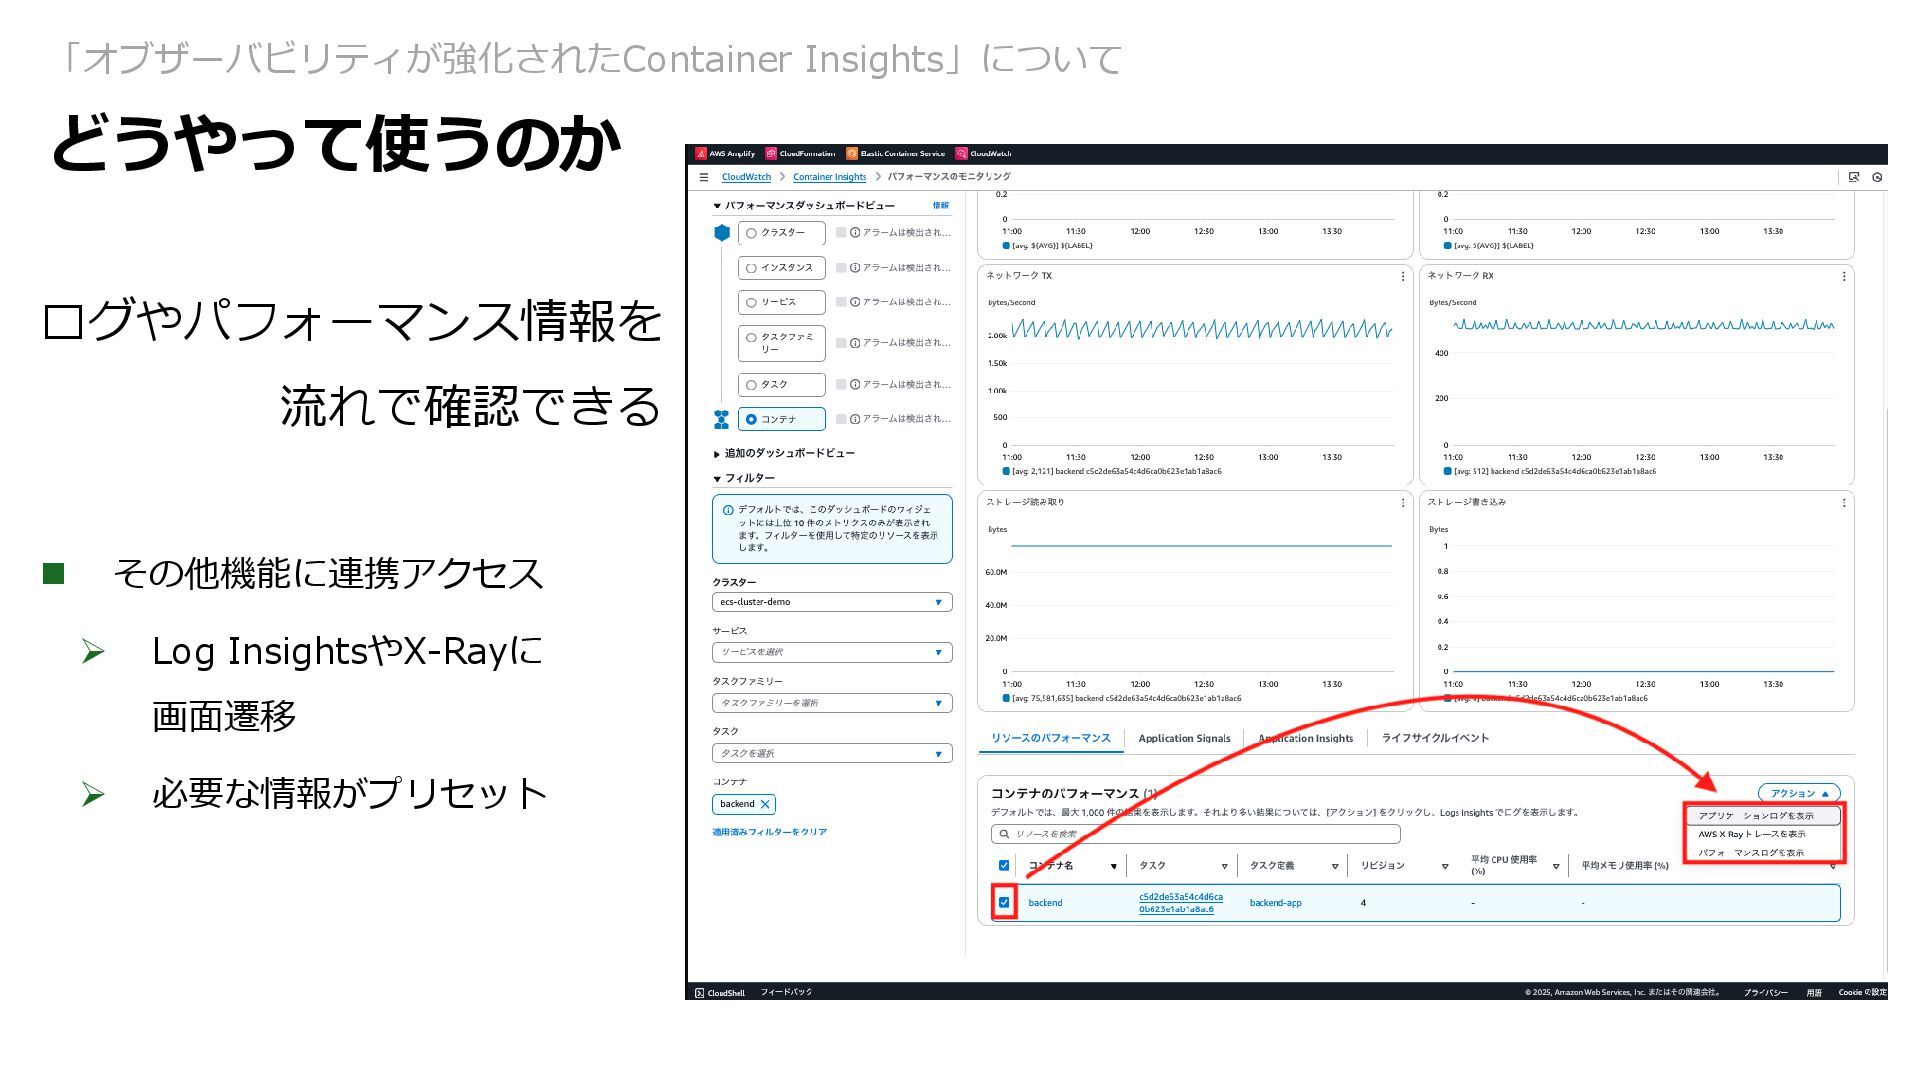The width and height of the screenshot is (1920, 1080).
Task: Collapse the フィルター section
Action: [x=717, y=479]
